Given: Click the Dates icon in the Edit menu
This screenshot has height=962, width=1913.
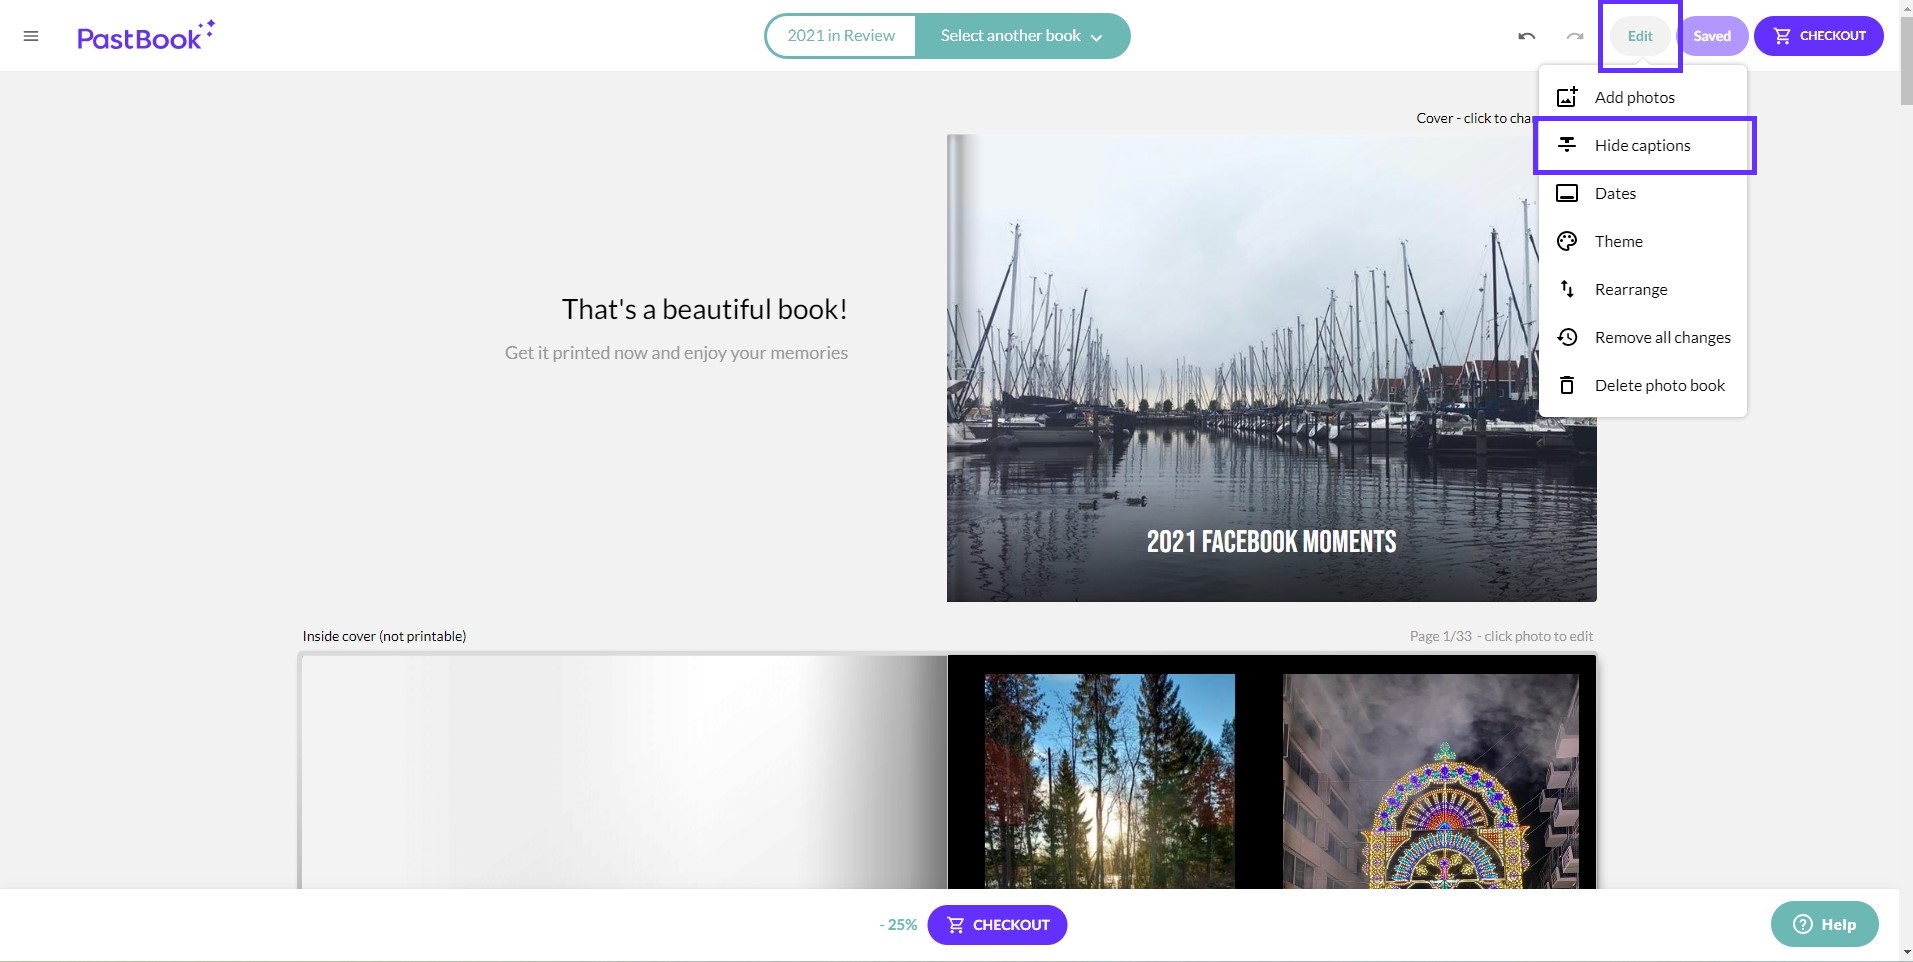Looking at the screenshot, I should coord(1567,192).
